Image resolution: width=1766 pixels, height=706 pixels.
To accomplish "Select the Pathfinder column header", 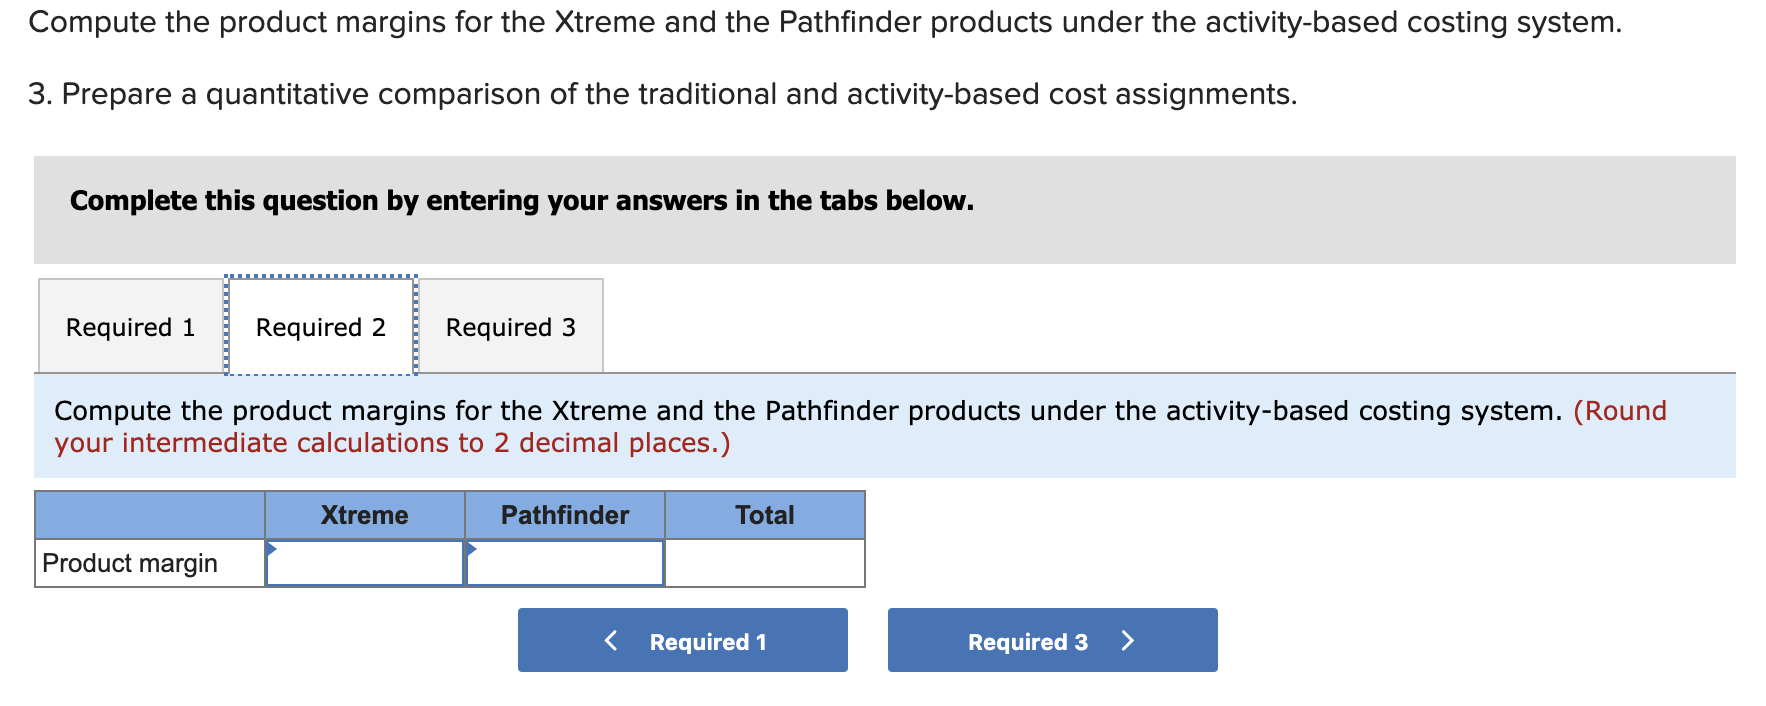I will [564, 514].
